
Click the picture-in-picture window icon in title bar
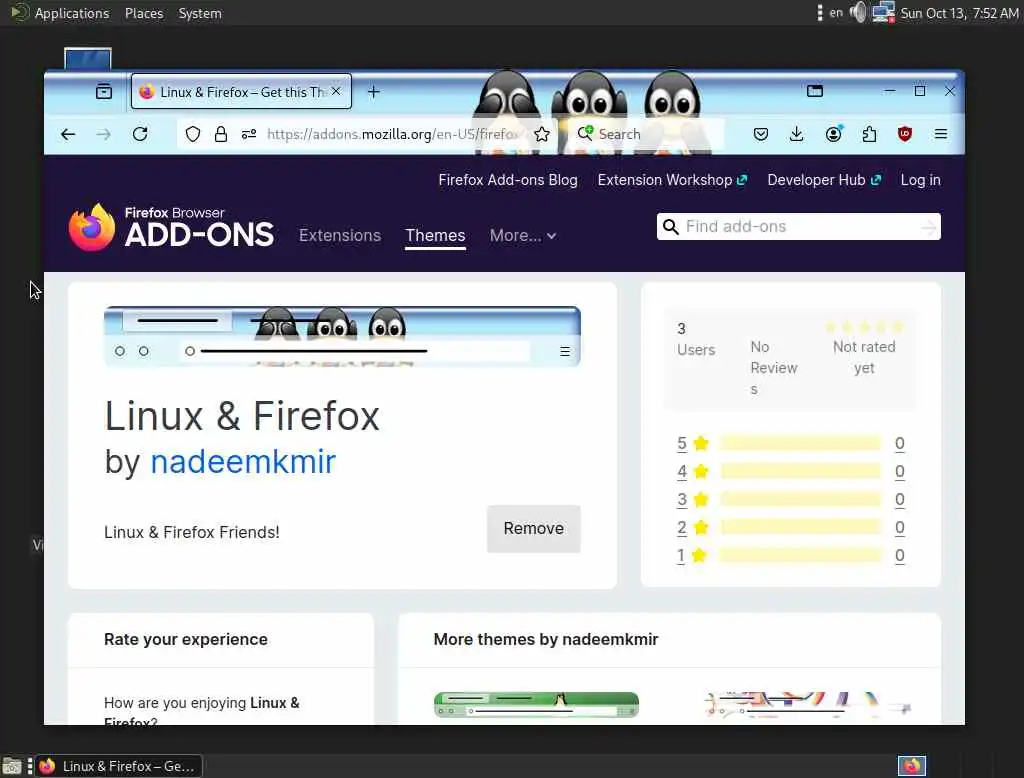[x=814, y=91]
